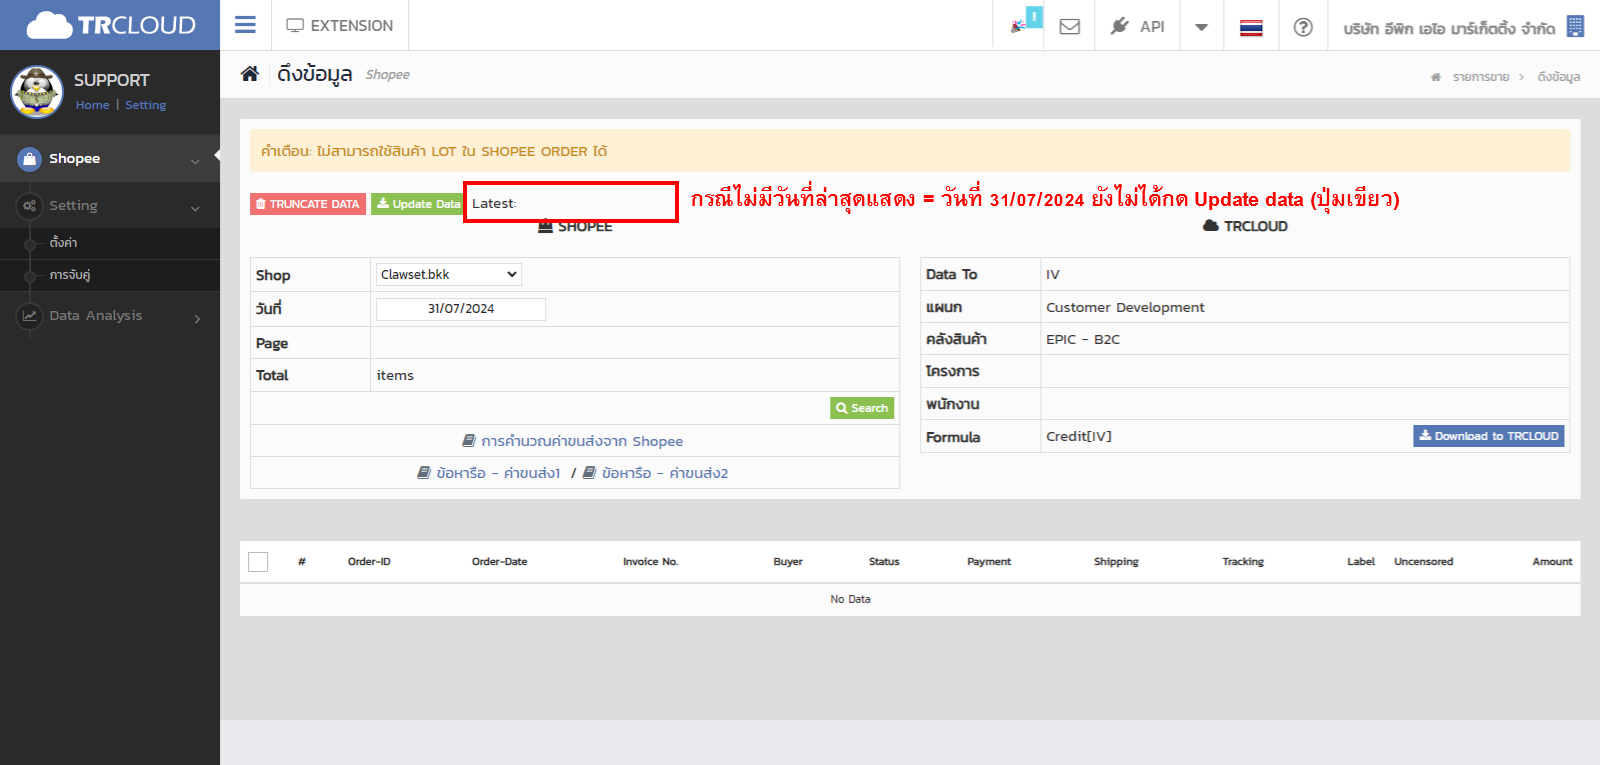
Task: Click the EPIC - B2C warehouse value
Action: tap(1083, 340)
